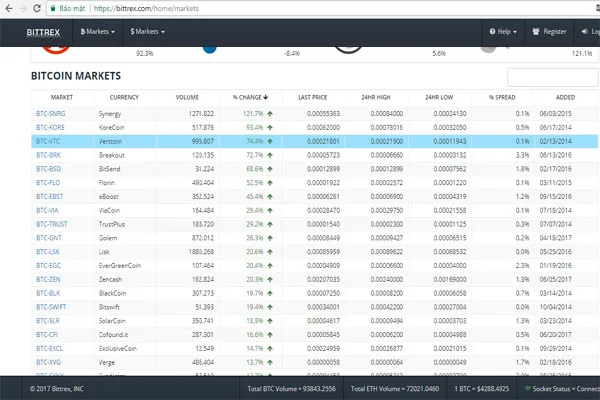Click Total BTC Volume in footer
This screenshot has height=400, width=600.
coord(292,389)
